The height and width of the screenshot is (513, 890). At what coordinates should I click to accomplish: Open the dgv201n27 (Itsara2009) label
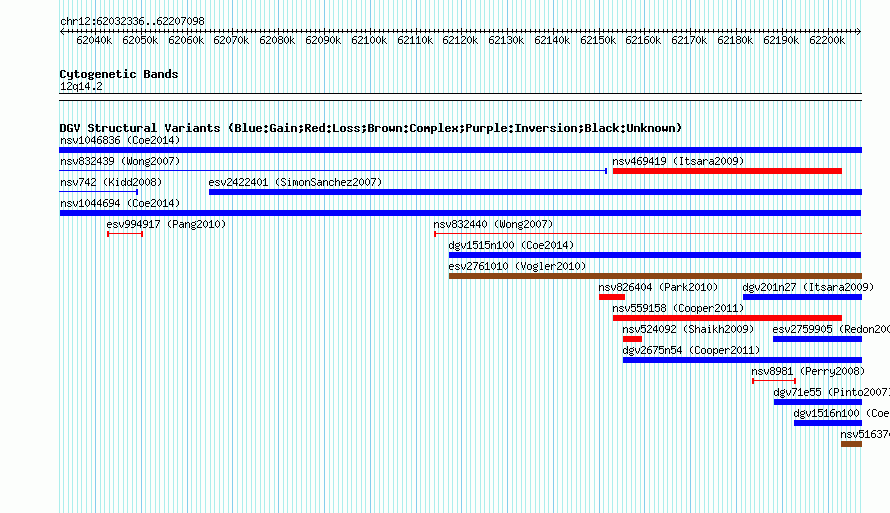pos(808,287)
